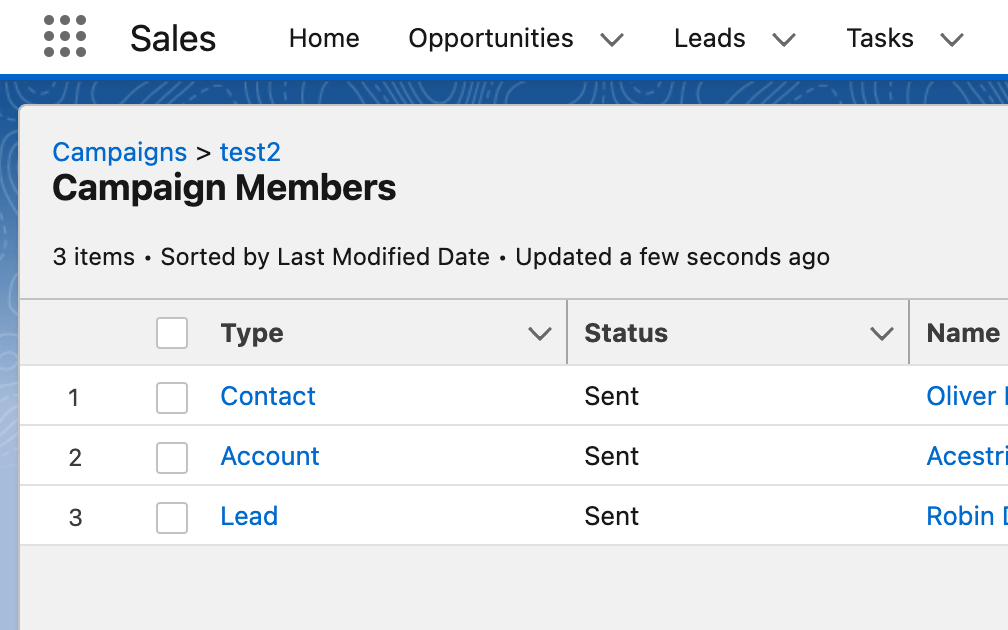
Task: Expand the Opportunities menu chevron
Action: point(612,39)
